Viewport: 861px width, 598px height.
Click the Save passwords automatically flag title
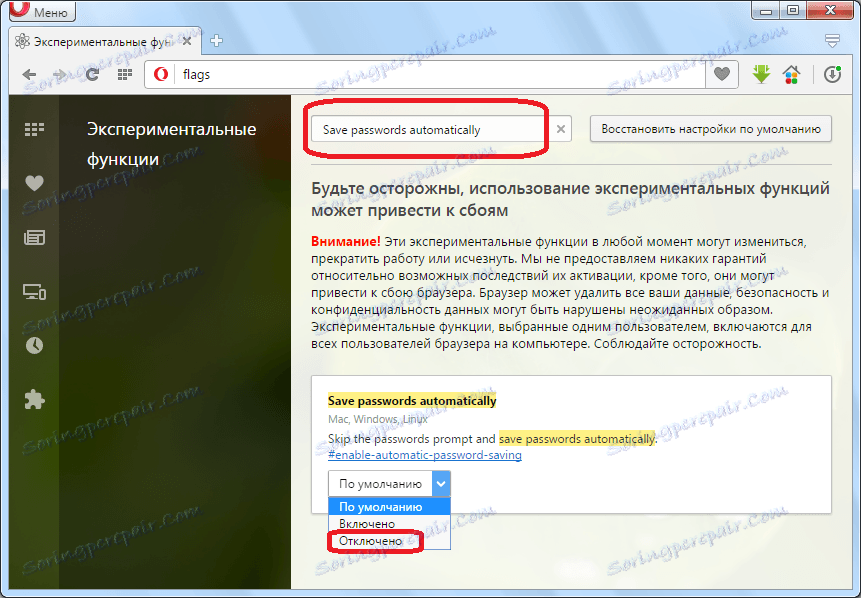coord(412,401)
